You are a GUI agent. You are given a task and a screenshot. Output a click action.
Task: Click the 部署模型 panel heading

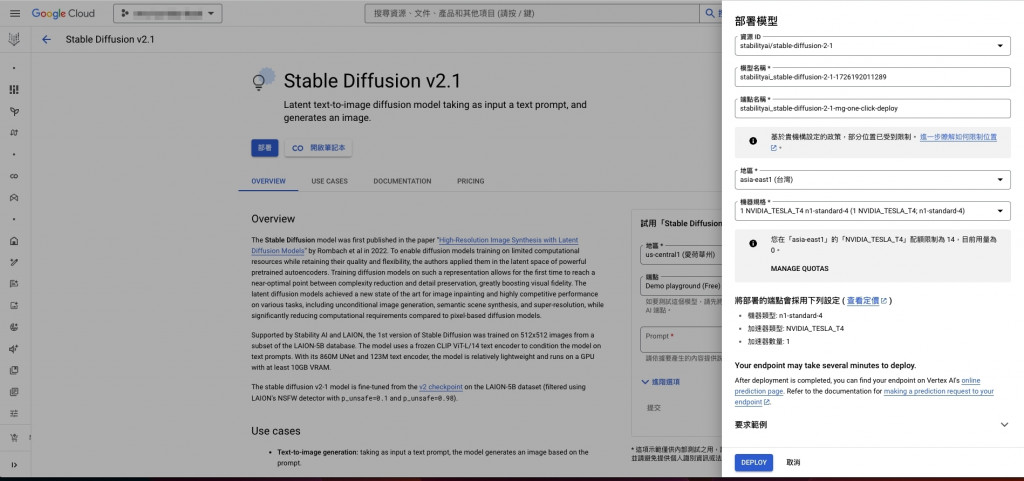756,21
